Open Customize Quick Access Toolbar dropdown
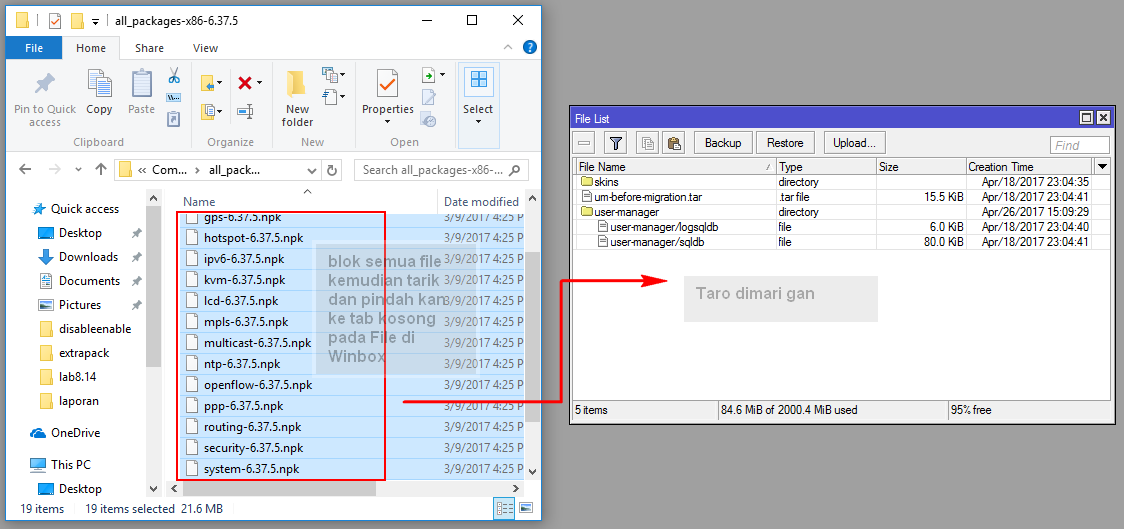Viewport: 1124px width, 529px height. point(95,22)
